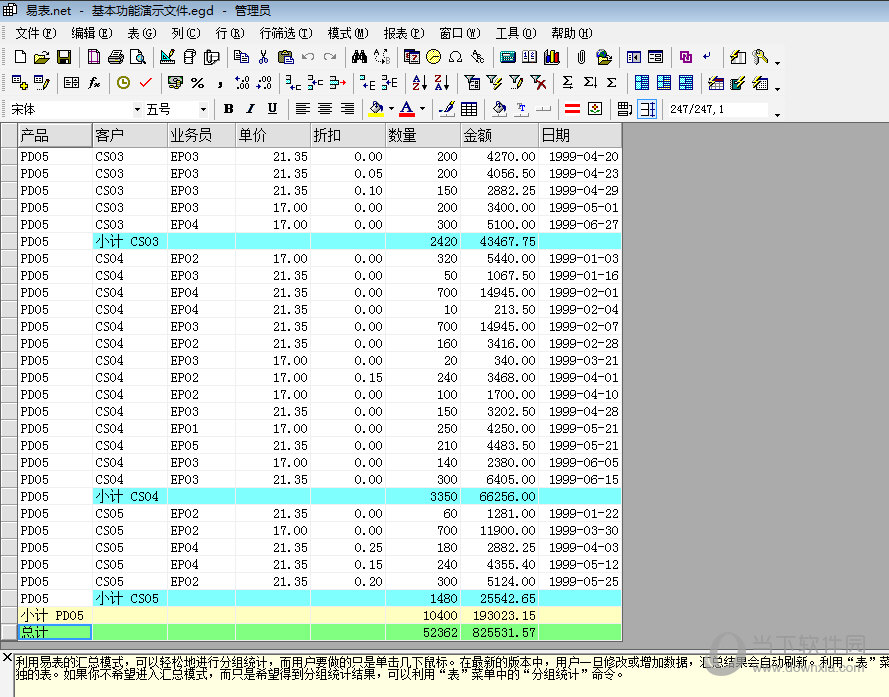Open the 报表 menu
Viewport: 889px width, 697px height.
coord(403,33)
